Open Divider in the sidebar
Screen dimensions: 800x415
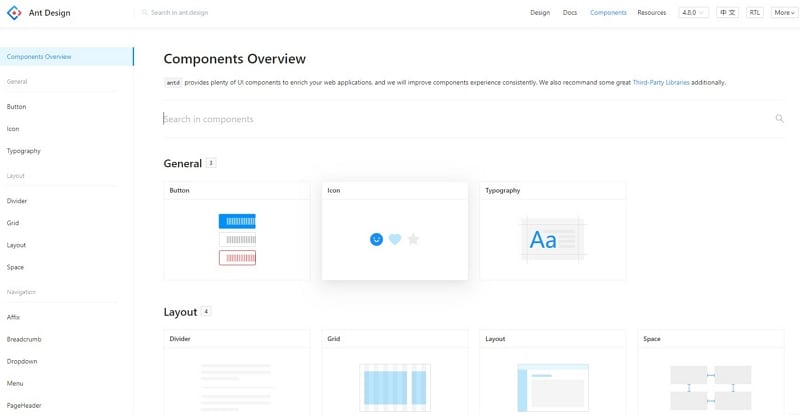click(17, 201)
